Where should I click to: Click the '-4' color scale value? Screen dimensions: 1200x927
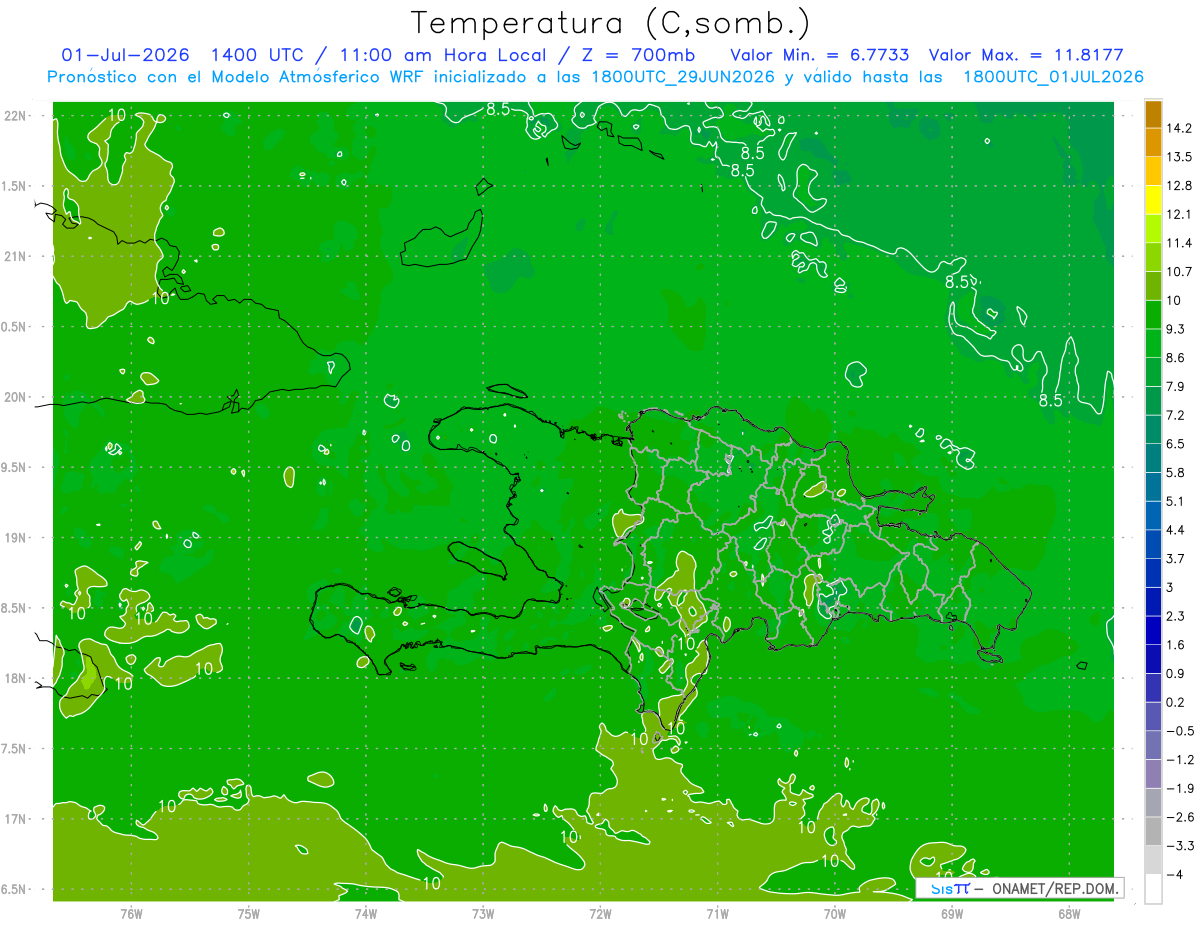[1175, 875]
